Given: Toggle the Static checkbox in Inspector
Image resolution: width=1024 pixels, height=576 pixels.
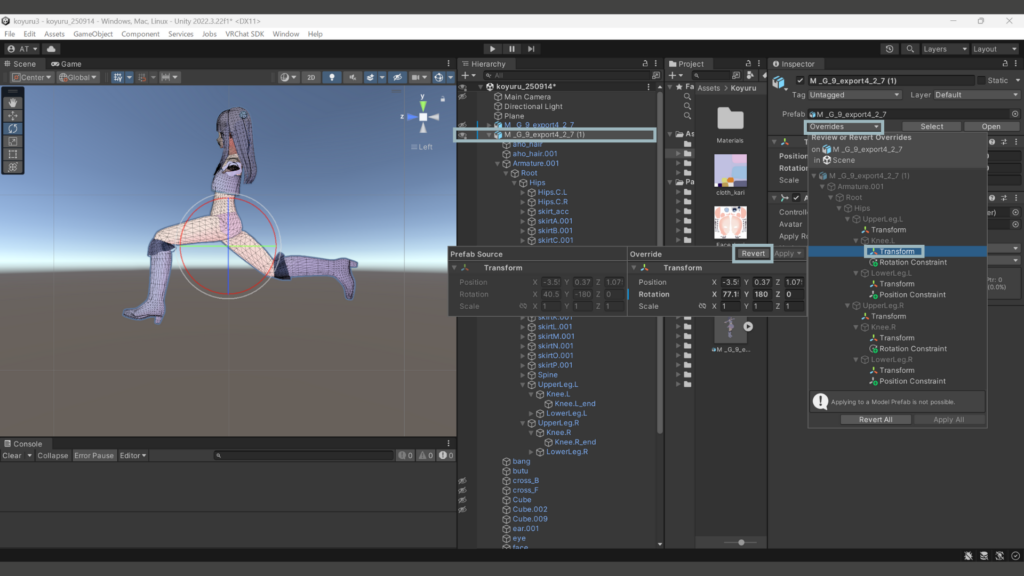Looking at the screenshot, I should point(981,80).
